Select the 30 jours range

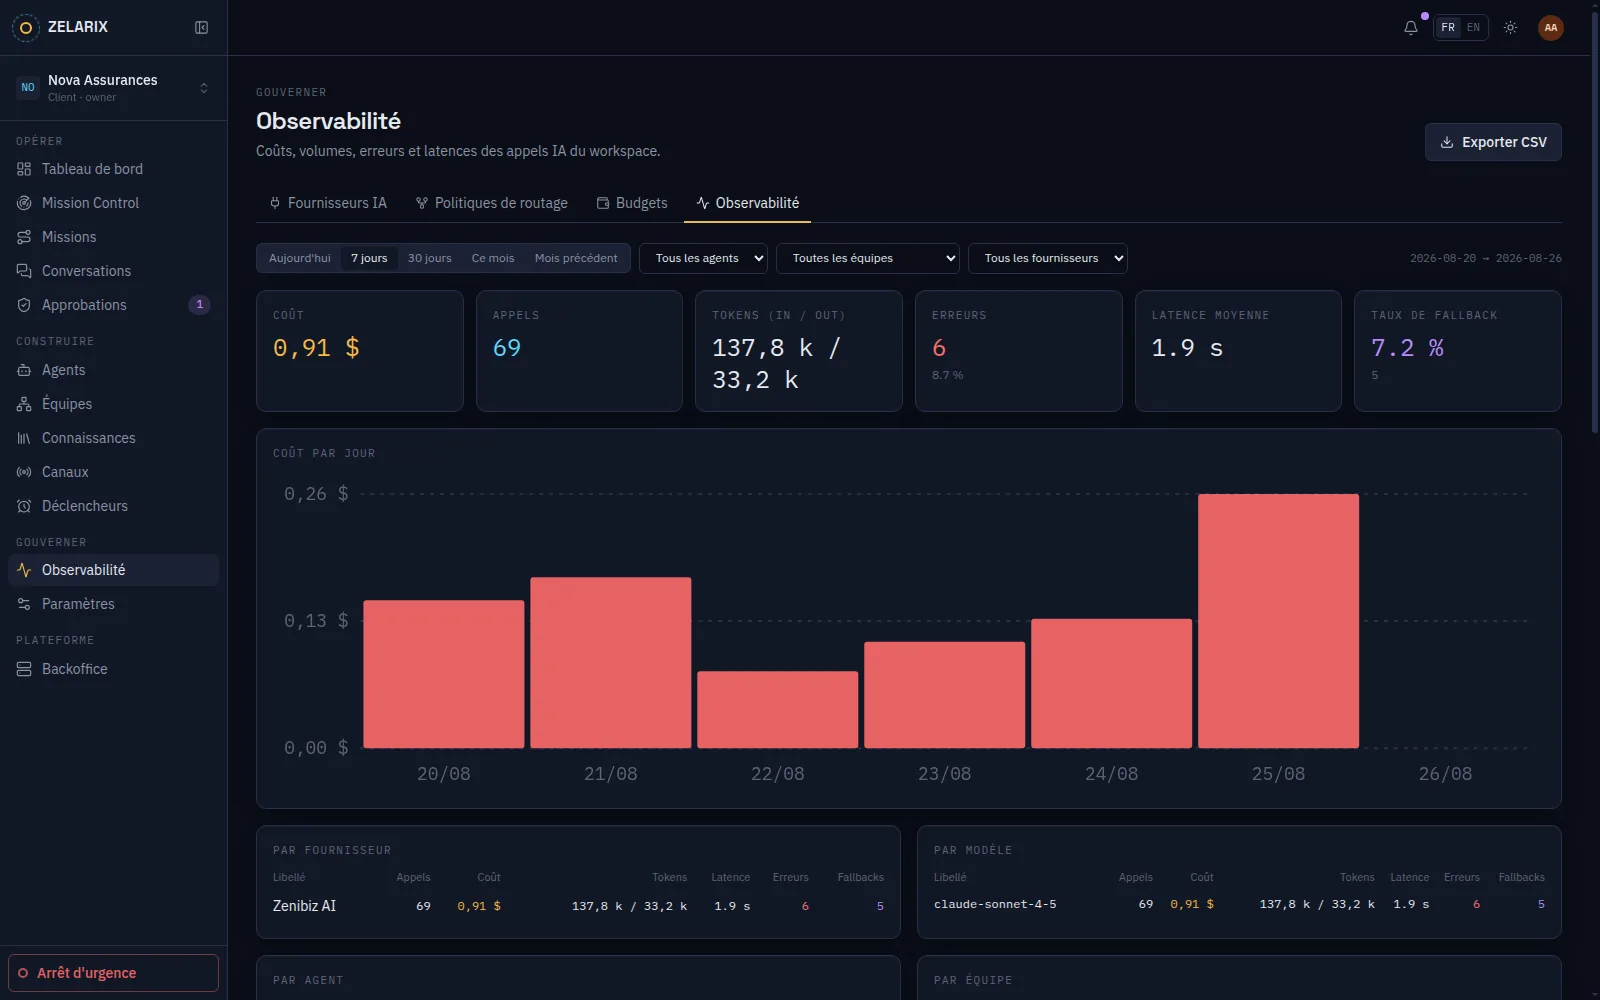click(429, 258)
